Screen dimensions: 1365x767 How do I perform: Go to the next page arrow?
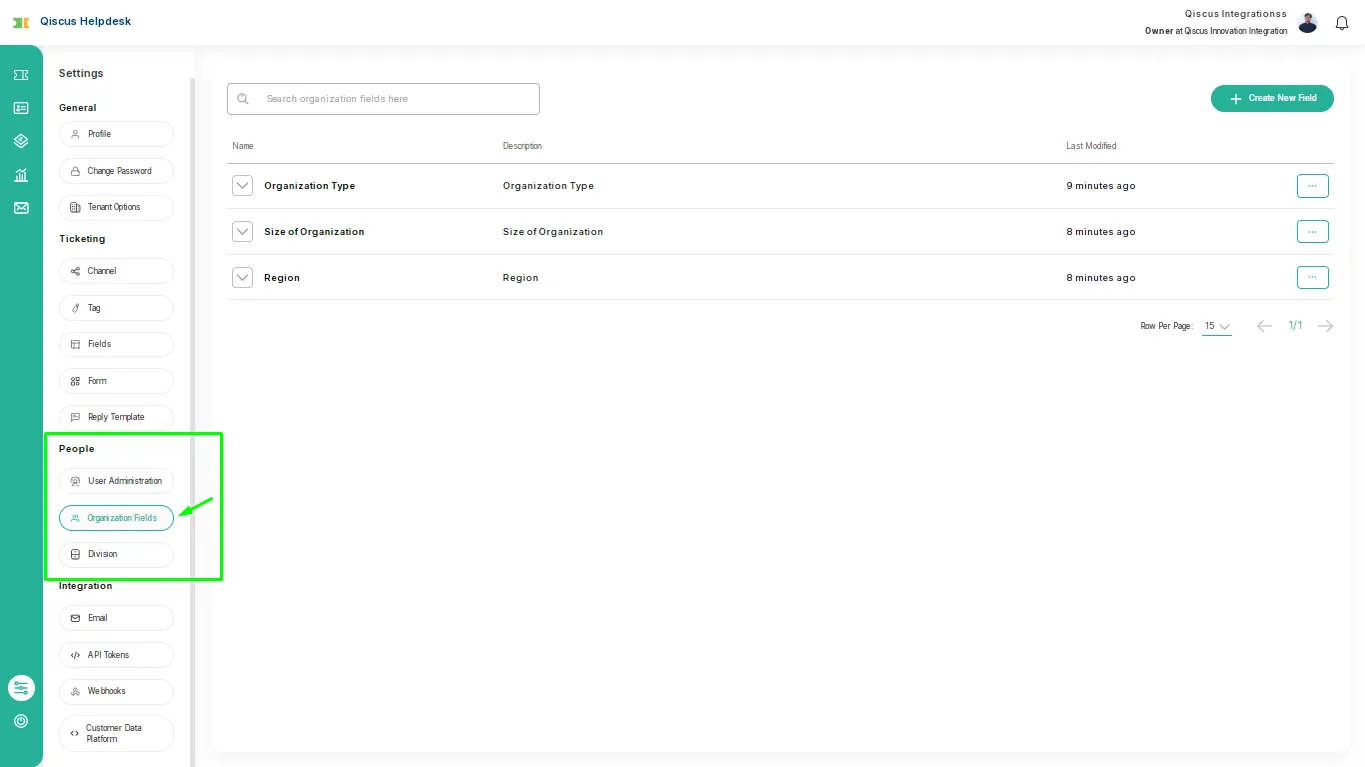[x=1325, y=326]
